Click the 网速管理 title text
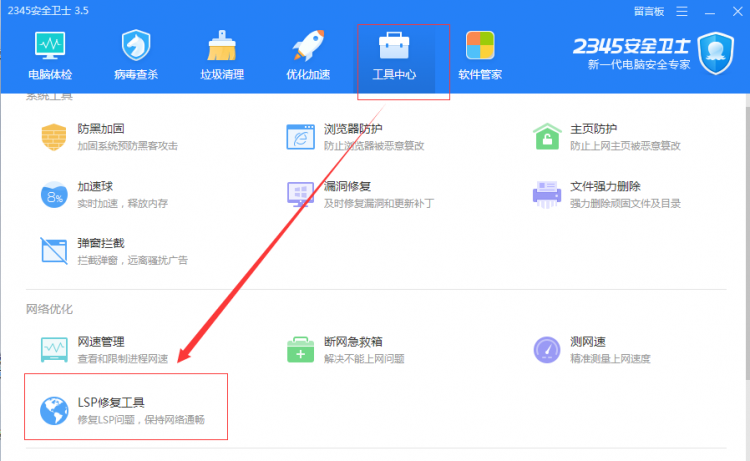Image resolution: width=750 pixels, height=461 pixels. [101, 341]
